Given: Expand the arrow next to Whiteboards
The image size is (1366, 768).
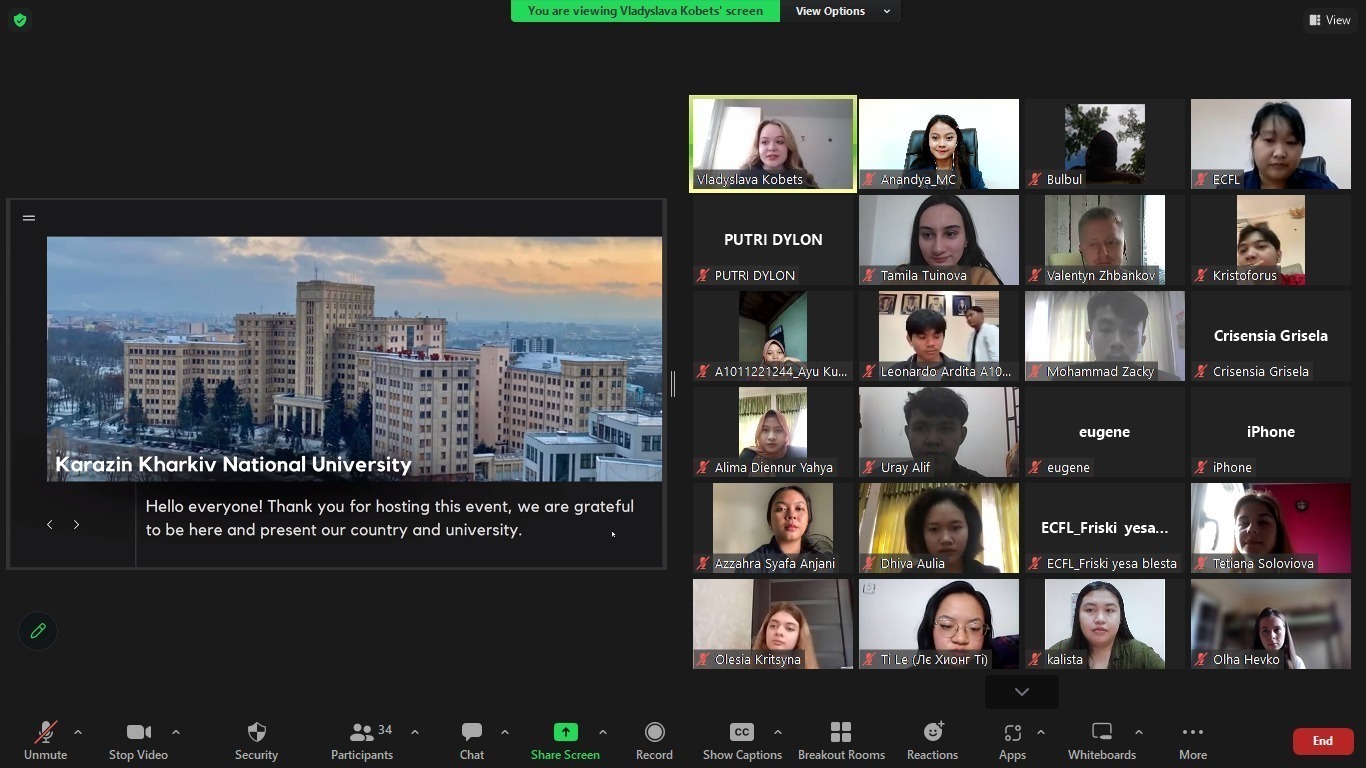Looking at the screenshot, I should pos(1139,732).
